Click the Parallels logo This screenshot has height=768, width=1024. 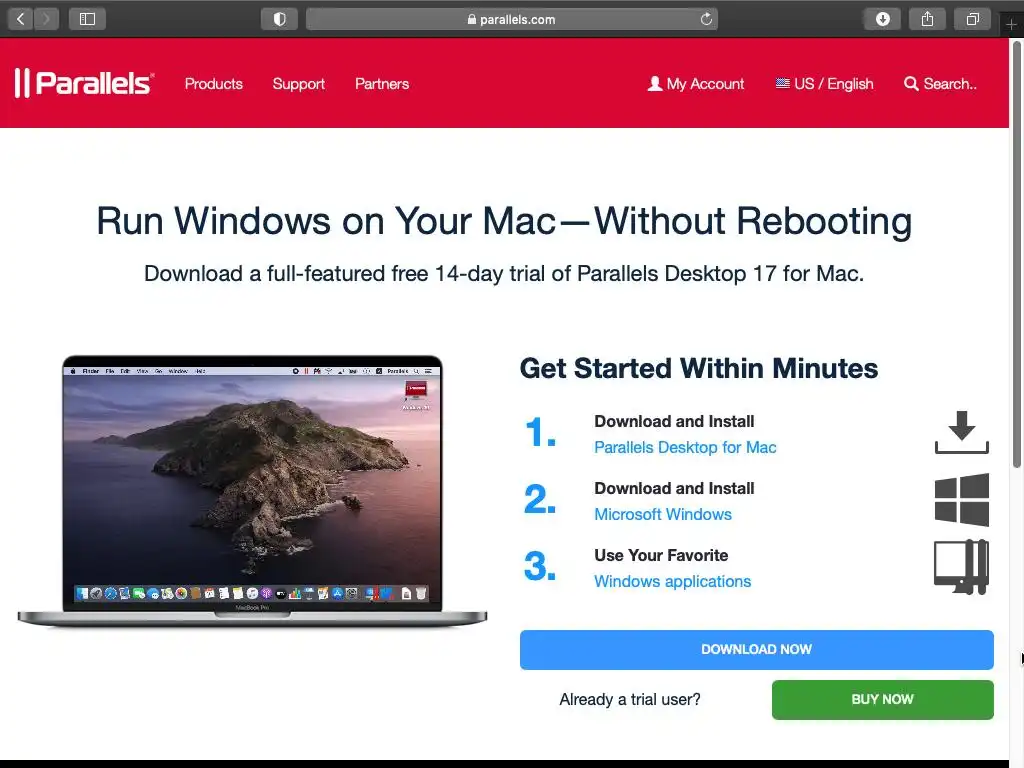click(84, 83)
